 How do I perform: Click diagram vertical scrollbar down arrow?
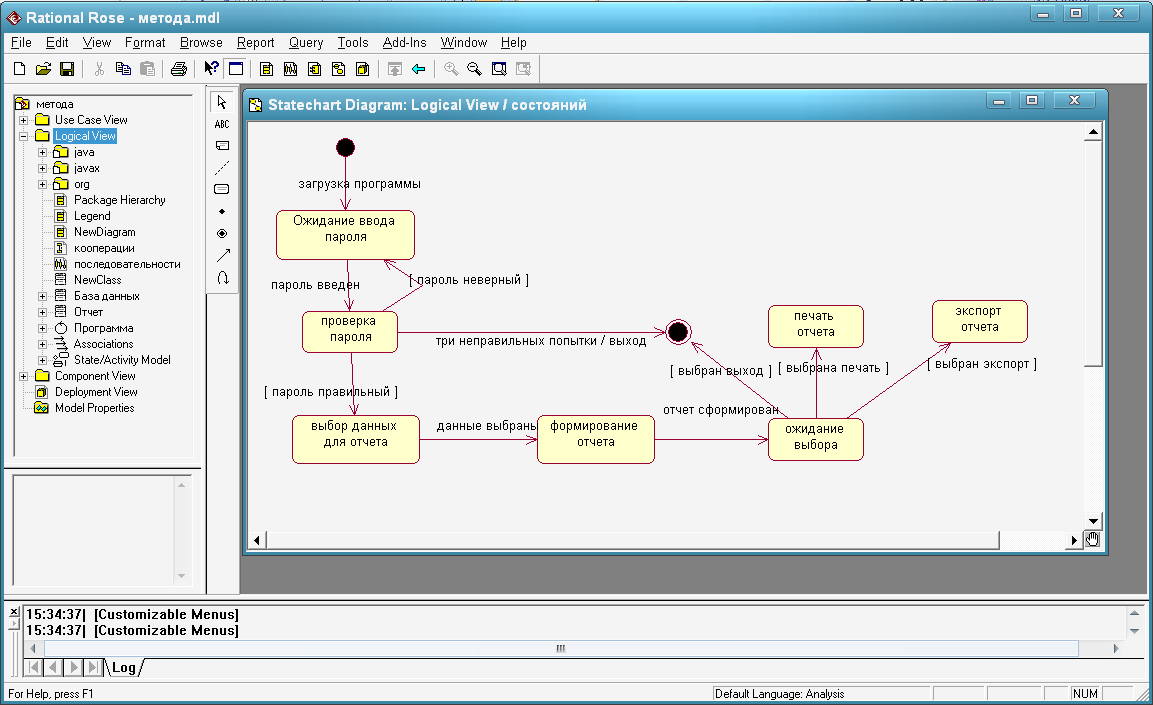(1093, 521)
